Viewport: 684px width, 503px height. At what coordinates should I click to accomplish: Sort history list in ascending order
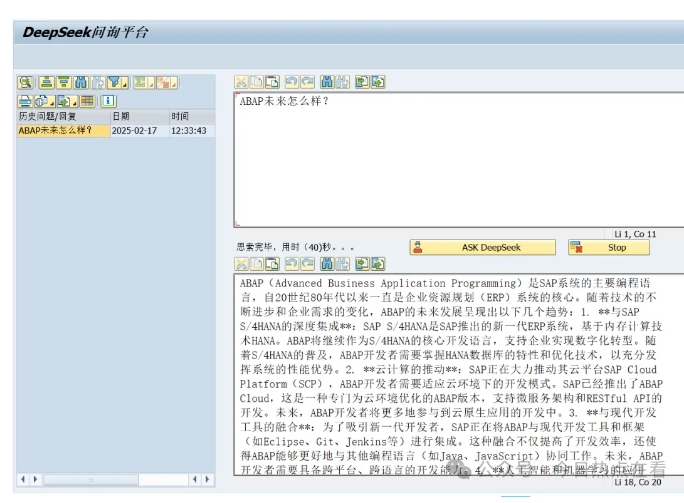46,82
